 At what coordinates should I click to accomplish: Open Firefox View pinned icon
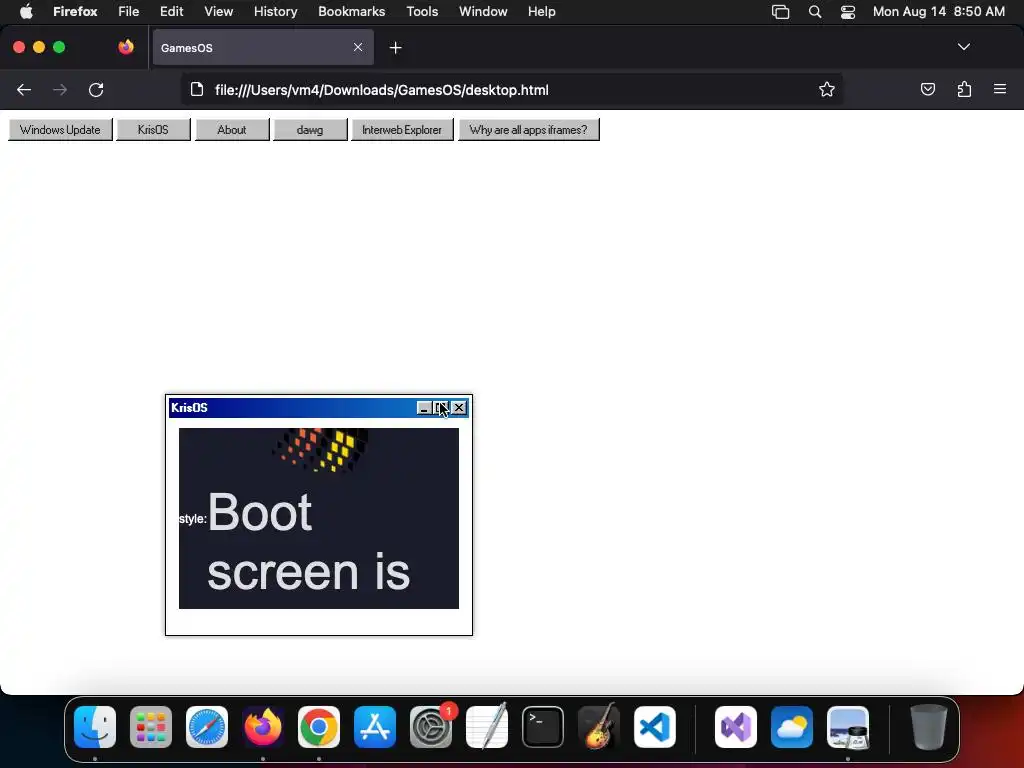point(126,47)
